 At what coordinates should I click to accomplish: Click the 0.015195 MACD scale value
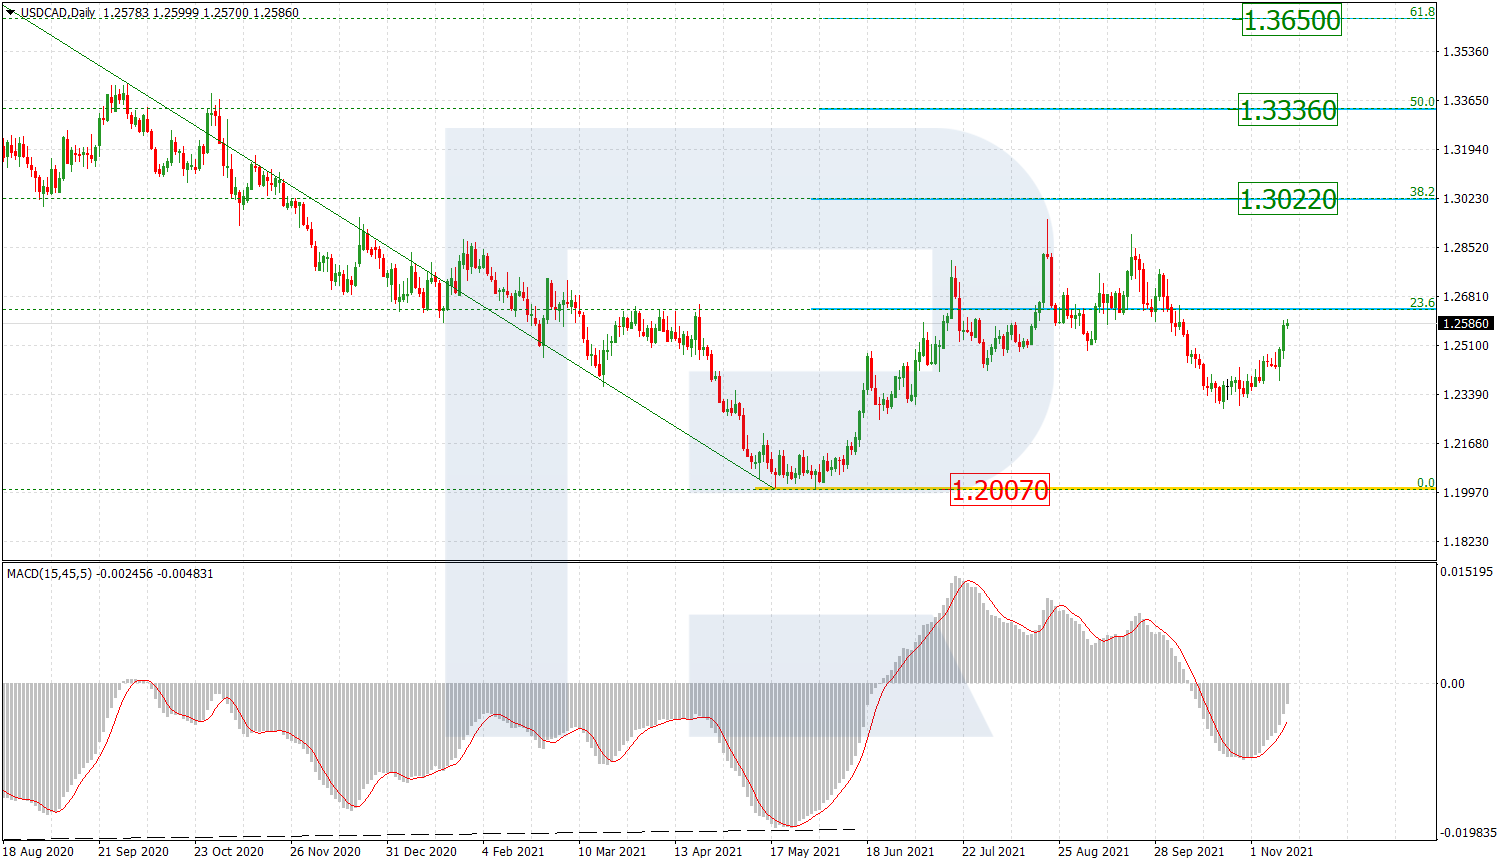(x=1468, y=572)
